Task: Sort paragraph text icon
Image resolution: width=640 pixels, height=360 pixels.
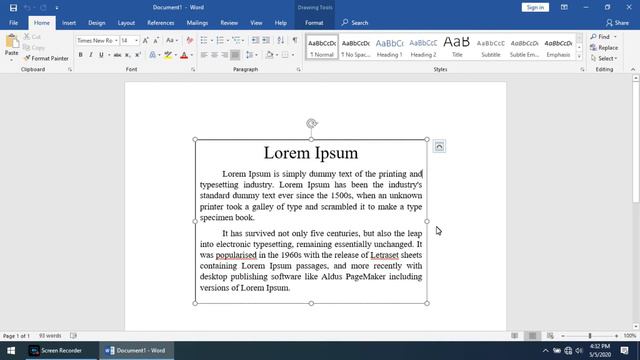Action: [x=280, y=40]
